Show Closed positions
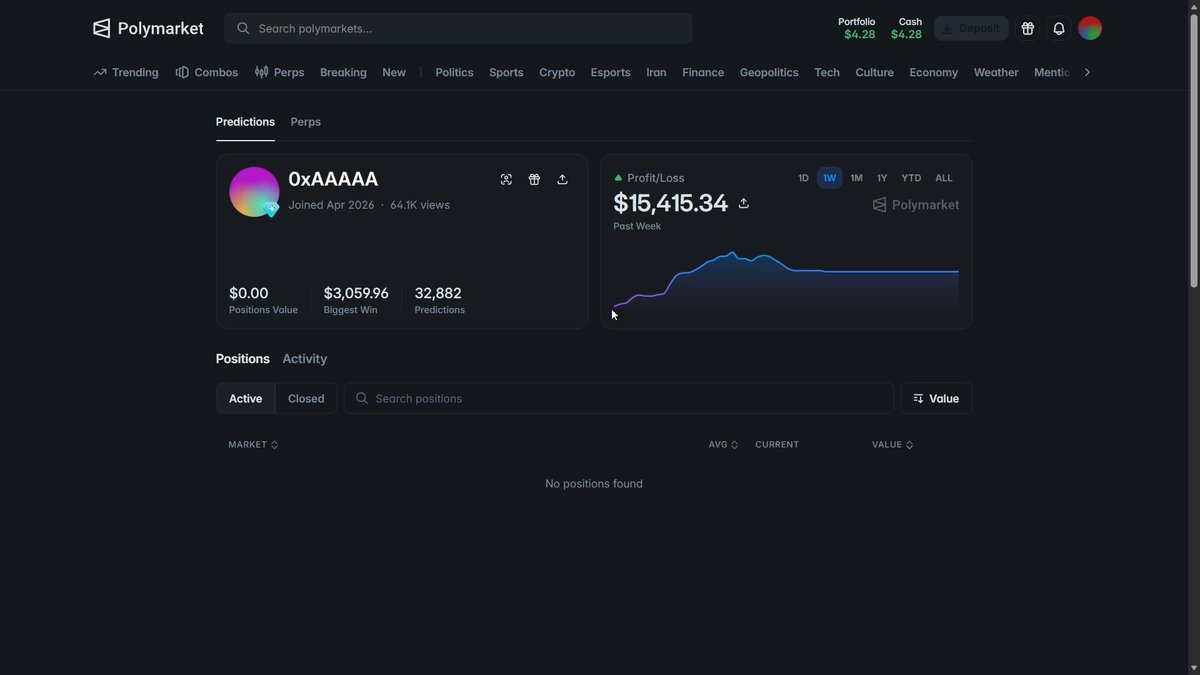Image resolution: width=1200 pixels, height=675 pixels. coord(306,398)
